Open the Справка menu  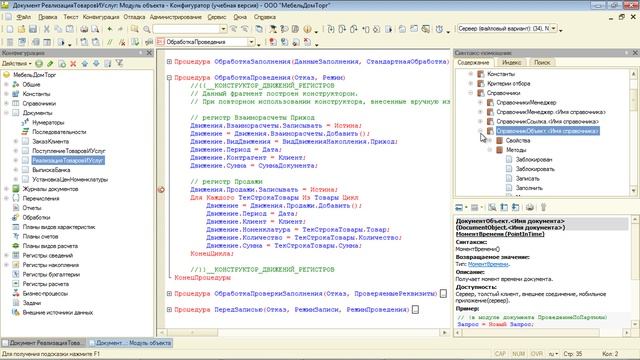click(x=265, y=17)
